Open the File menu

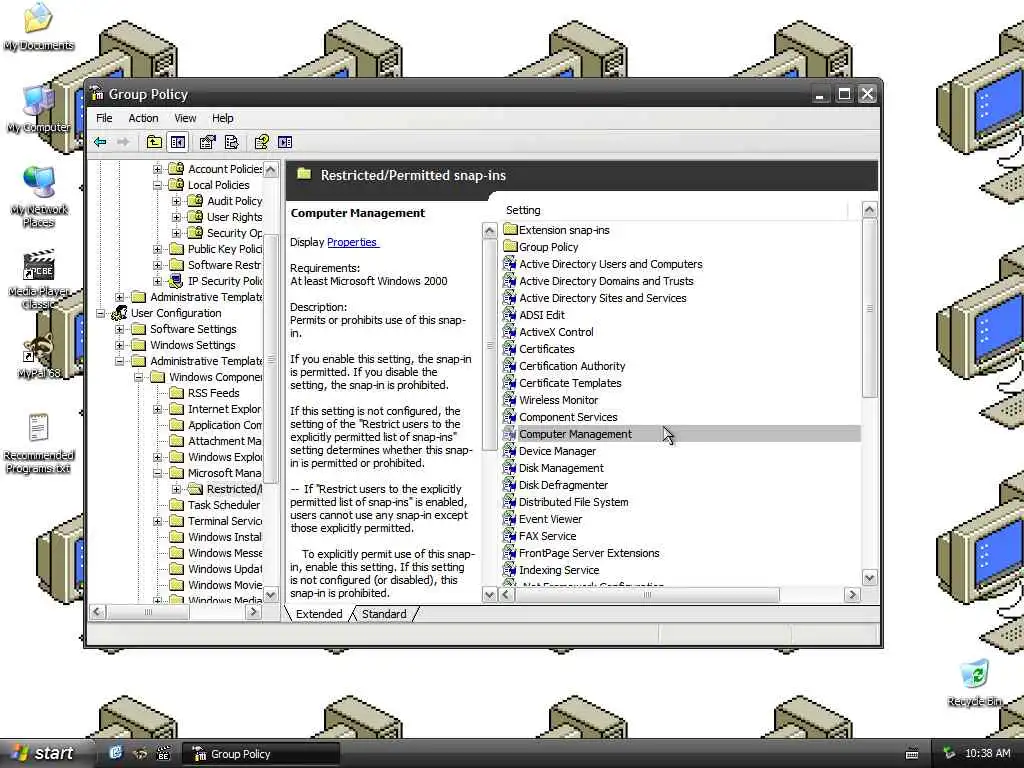tap(104, 118)
